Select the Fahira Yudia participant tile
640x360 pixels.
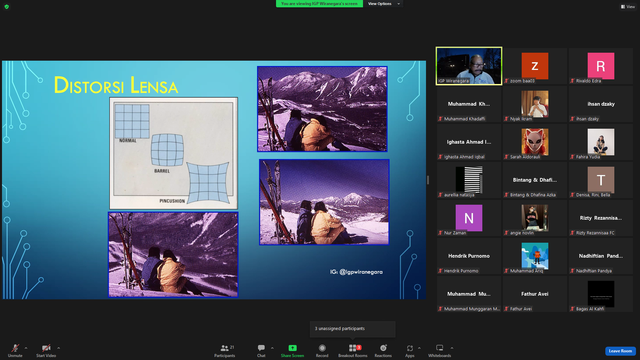point(601,142)
